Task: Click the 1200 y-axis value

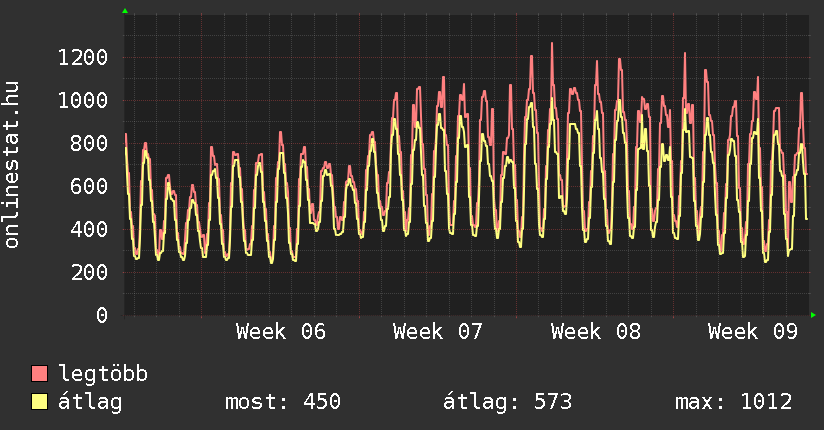Action: tap(82, 57)
